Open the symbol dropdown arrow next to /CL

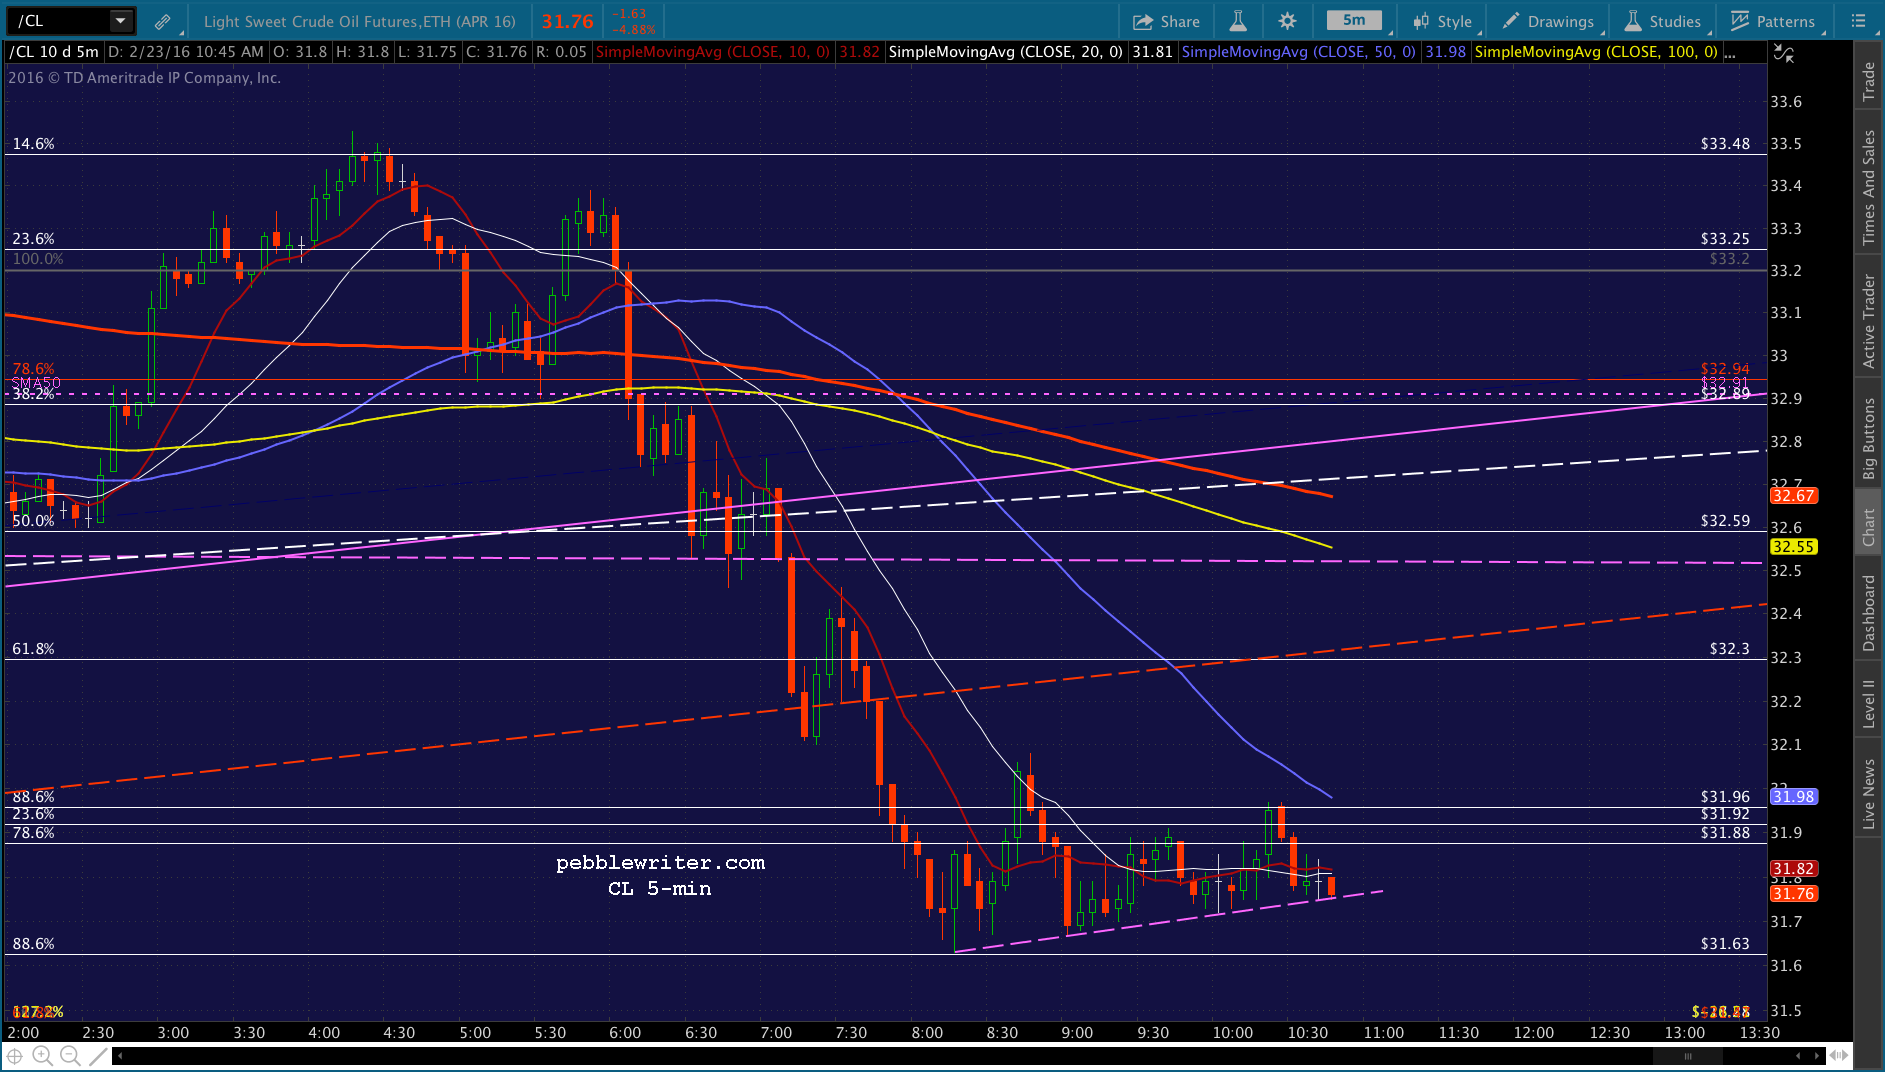tap(120, 20)
